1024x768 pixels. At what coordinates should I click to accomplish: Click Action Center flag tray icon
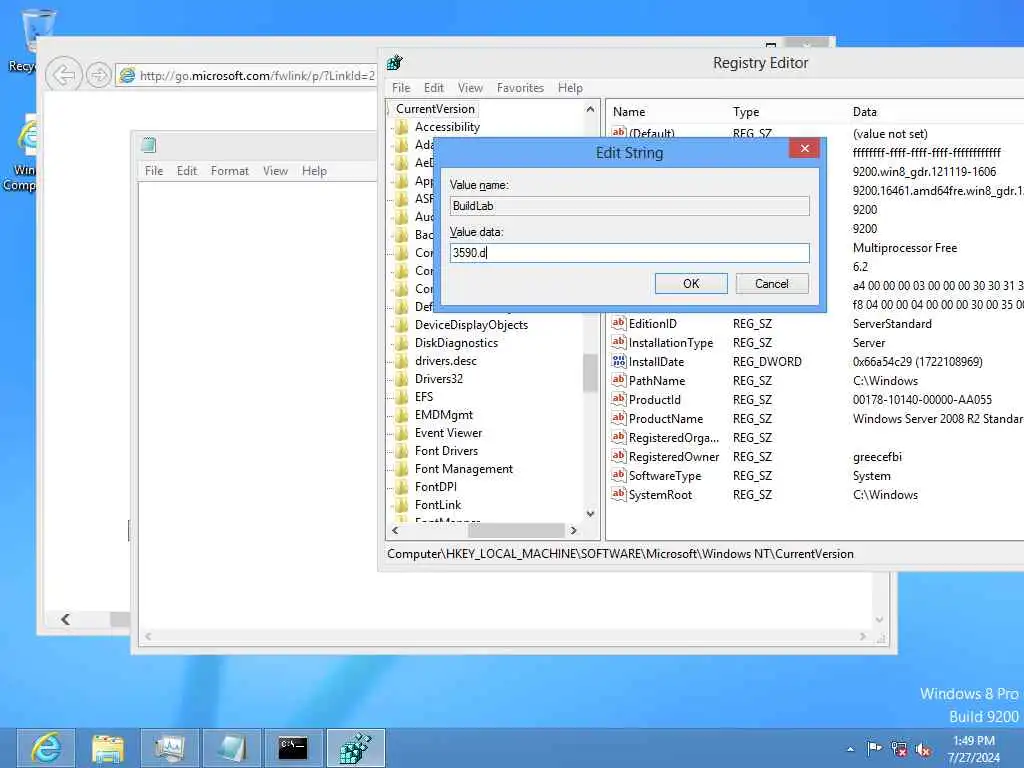[874, 748]
